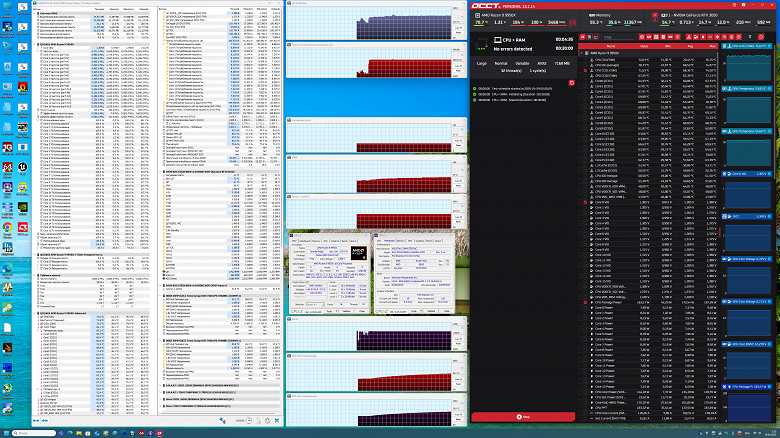The width and height of the screenshot is (780, 438).
Task: Open the OCCT icon in the taskbar
Action: [159, 434]
